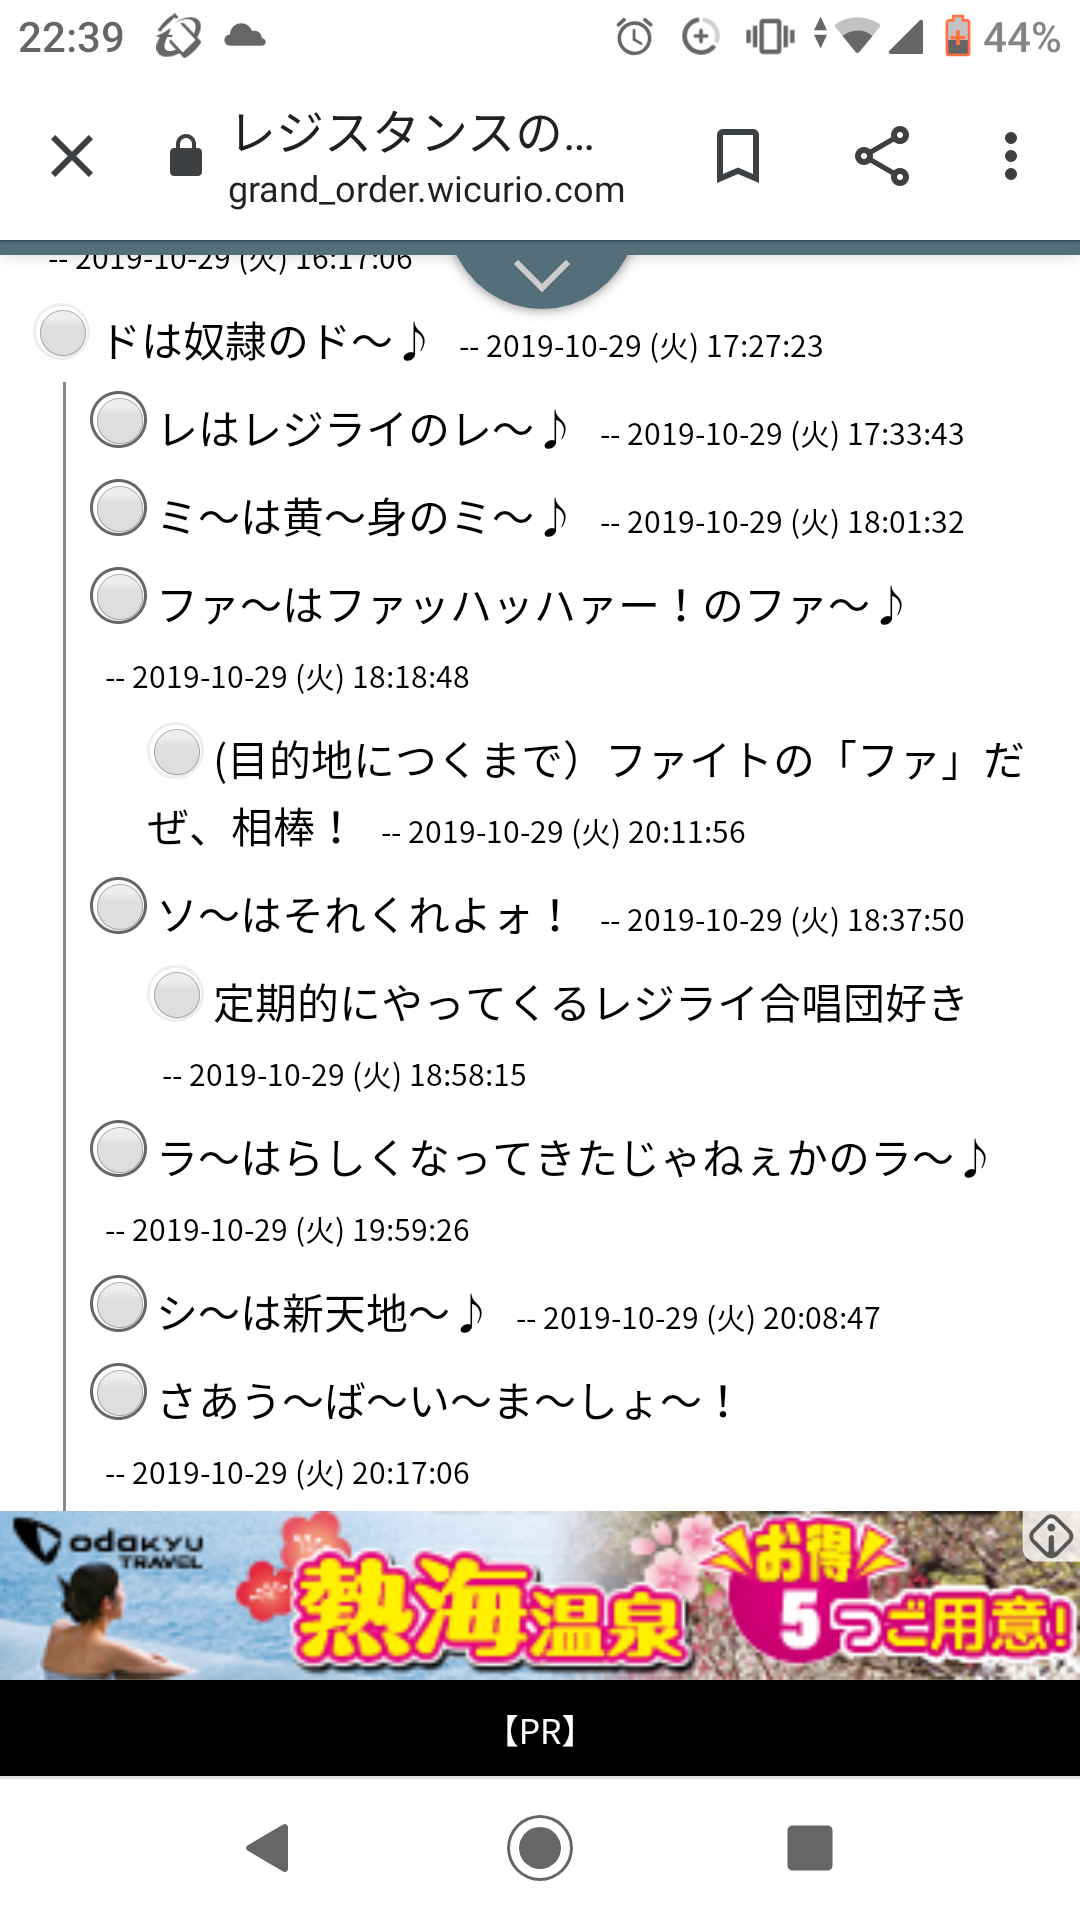Tap the grand_order.wicurio.com URL text
The image size is (1080, 1920).
[426, 190]
